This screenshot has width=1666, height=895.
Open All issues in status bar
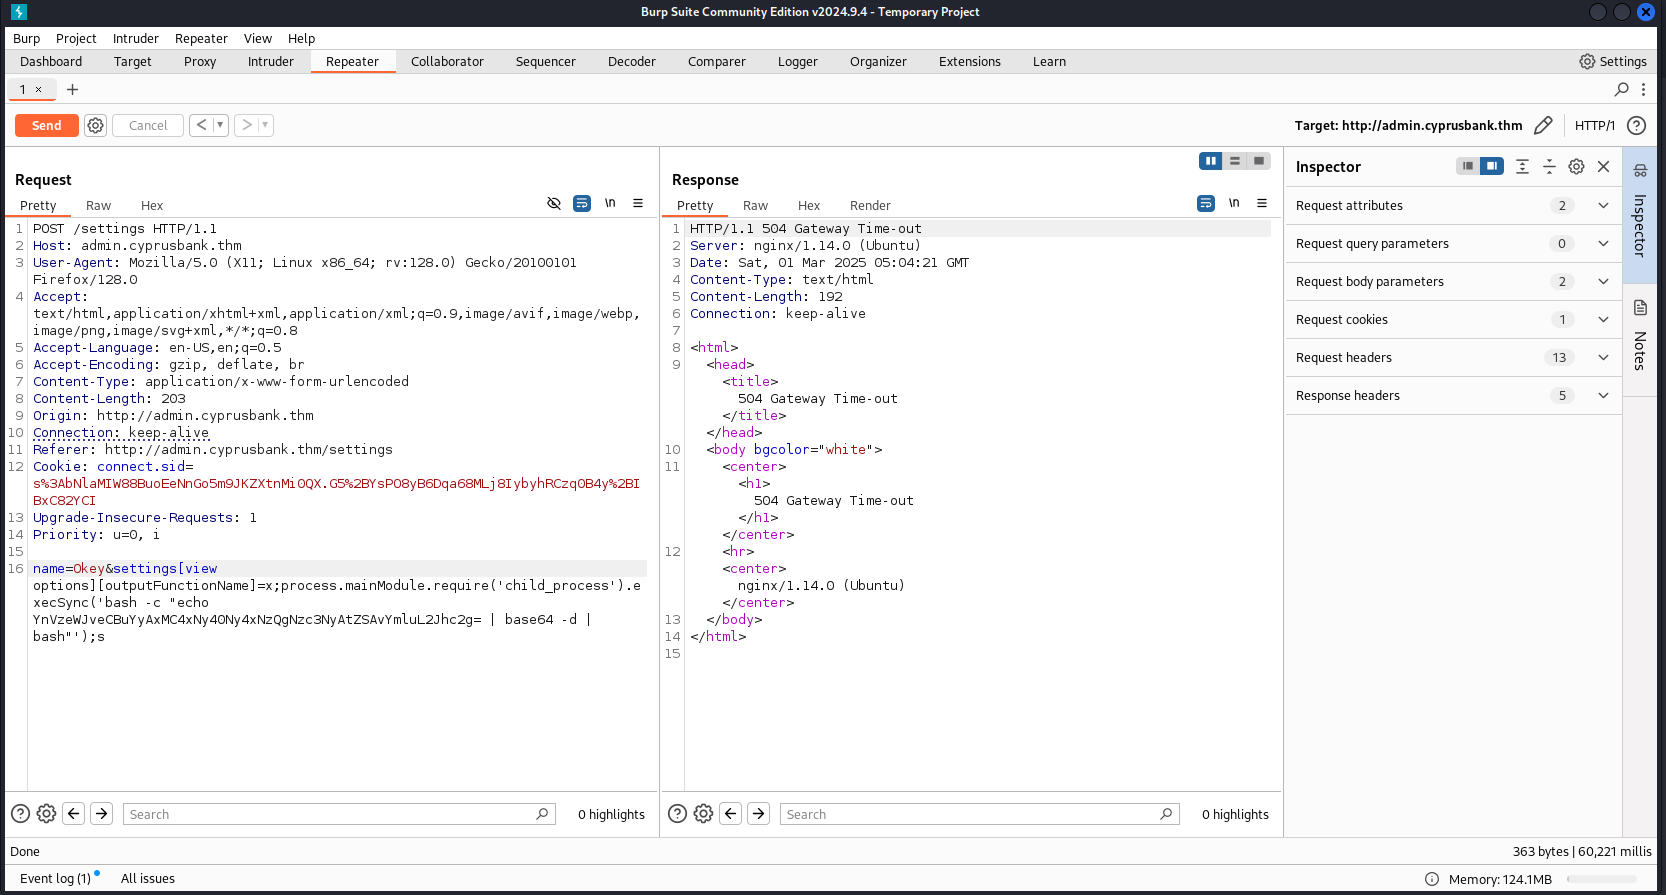point(148,878)
